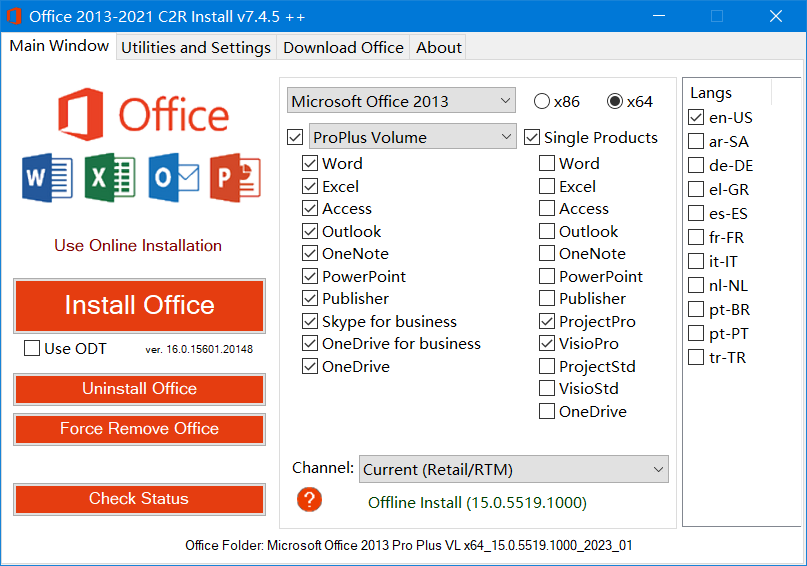Uncheck OneNote in the ProPlus suite list
Screen dimensions: 807x566
(x=310, y=254)
